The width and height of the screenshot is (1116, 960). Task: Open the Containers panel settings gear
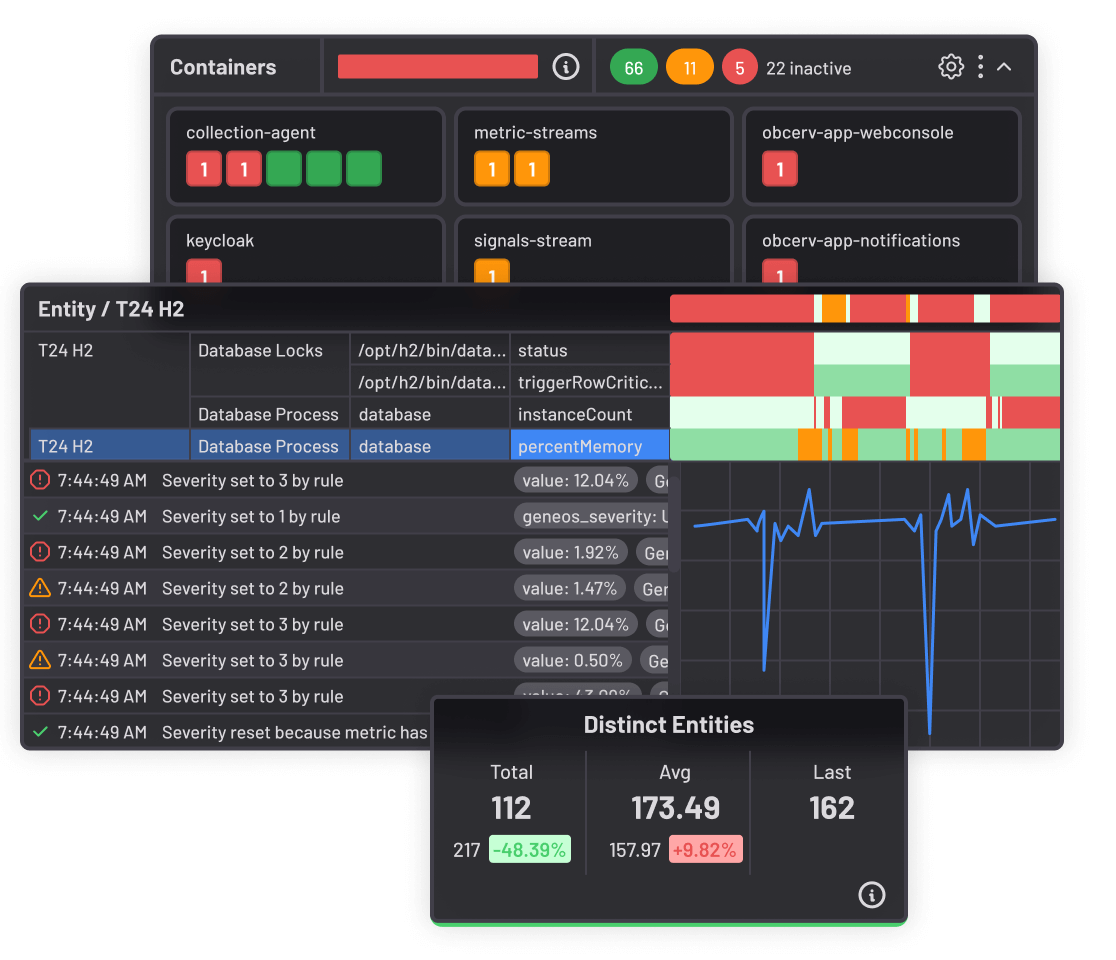(x=950, y=67)
